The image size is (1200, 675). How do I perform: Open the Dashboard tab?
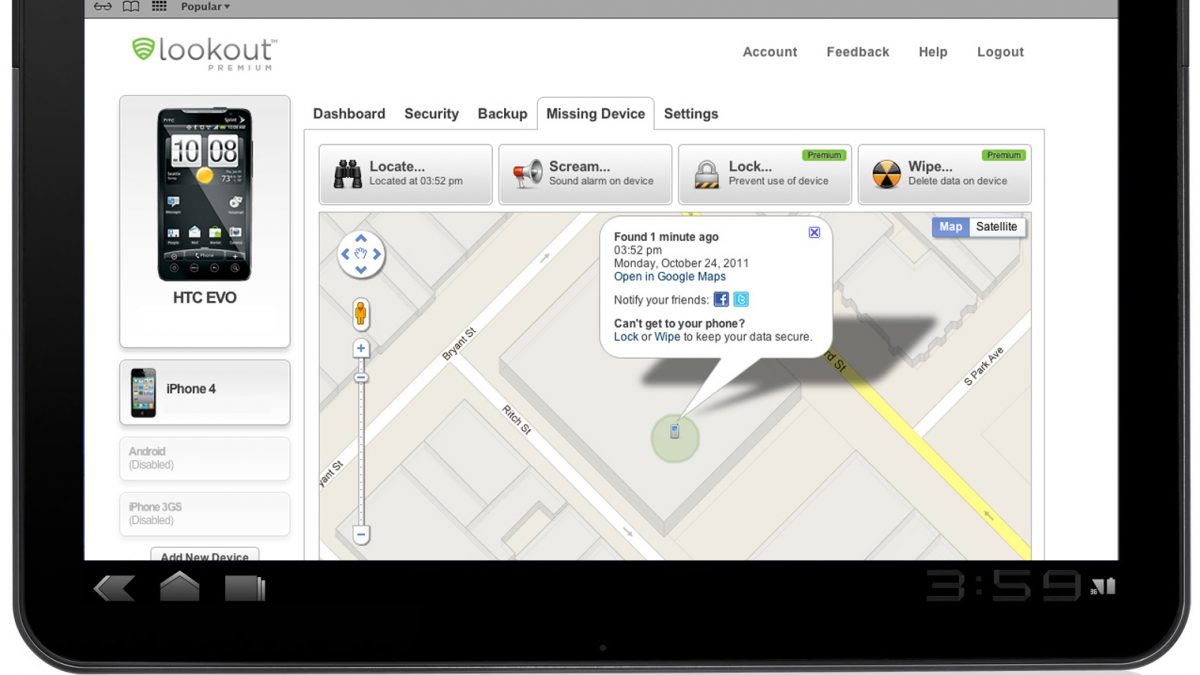349,114
